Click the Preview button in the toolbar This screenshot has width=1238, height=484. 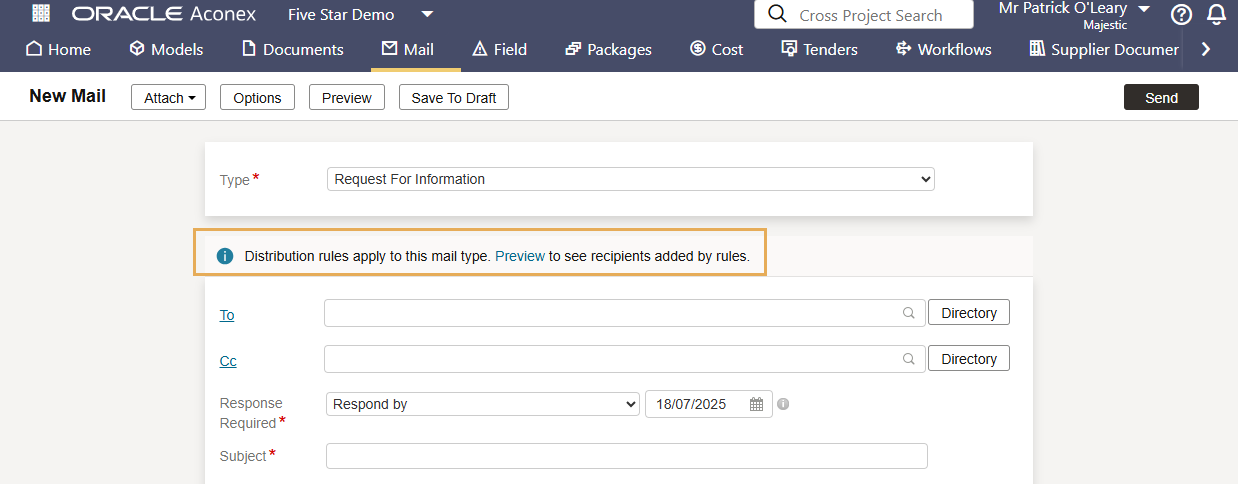[347, 97]
